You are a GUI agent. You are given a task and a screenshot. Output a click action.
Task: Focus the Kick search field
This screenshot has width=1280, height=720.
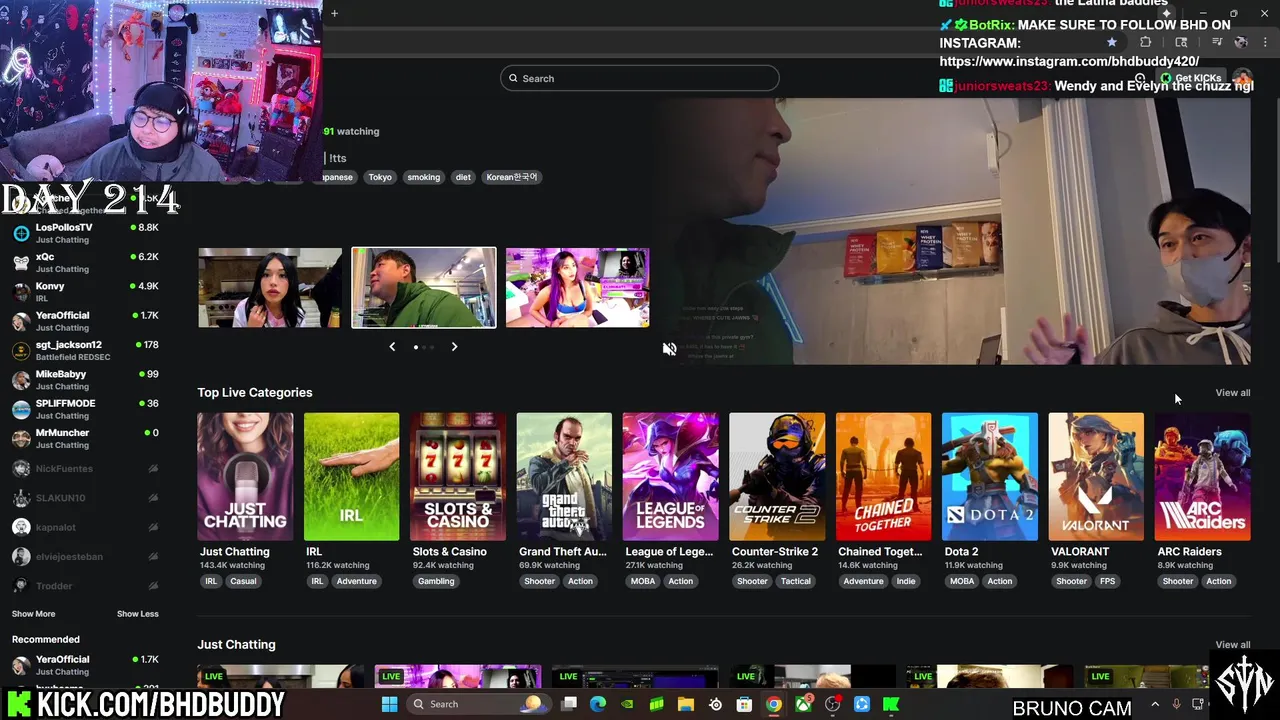click(x=640, y=78)
